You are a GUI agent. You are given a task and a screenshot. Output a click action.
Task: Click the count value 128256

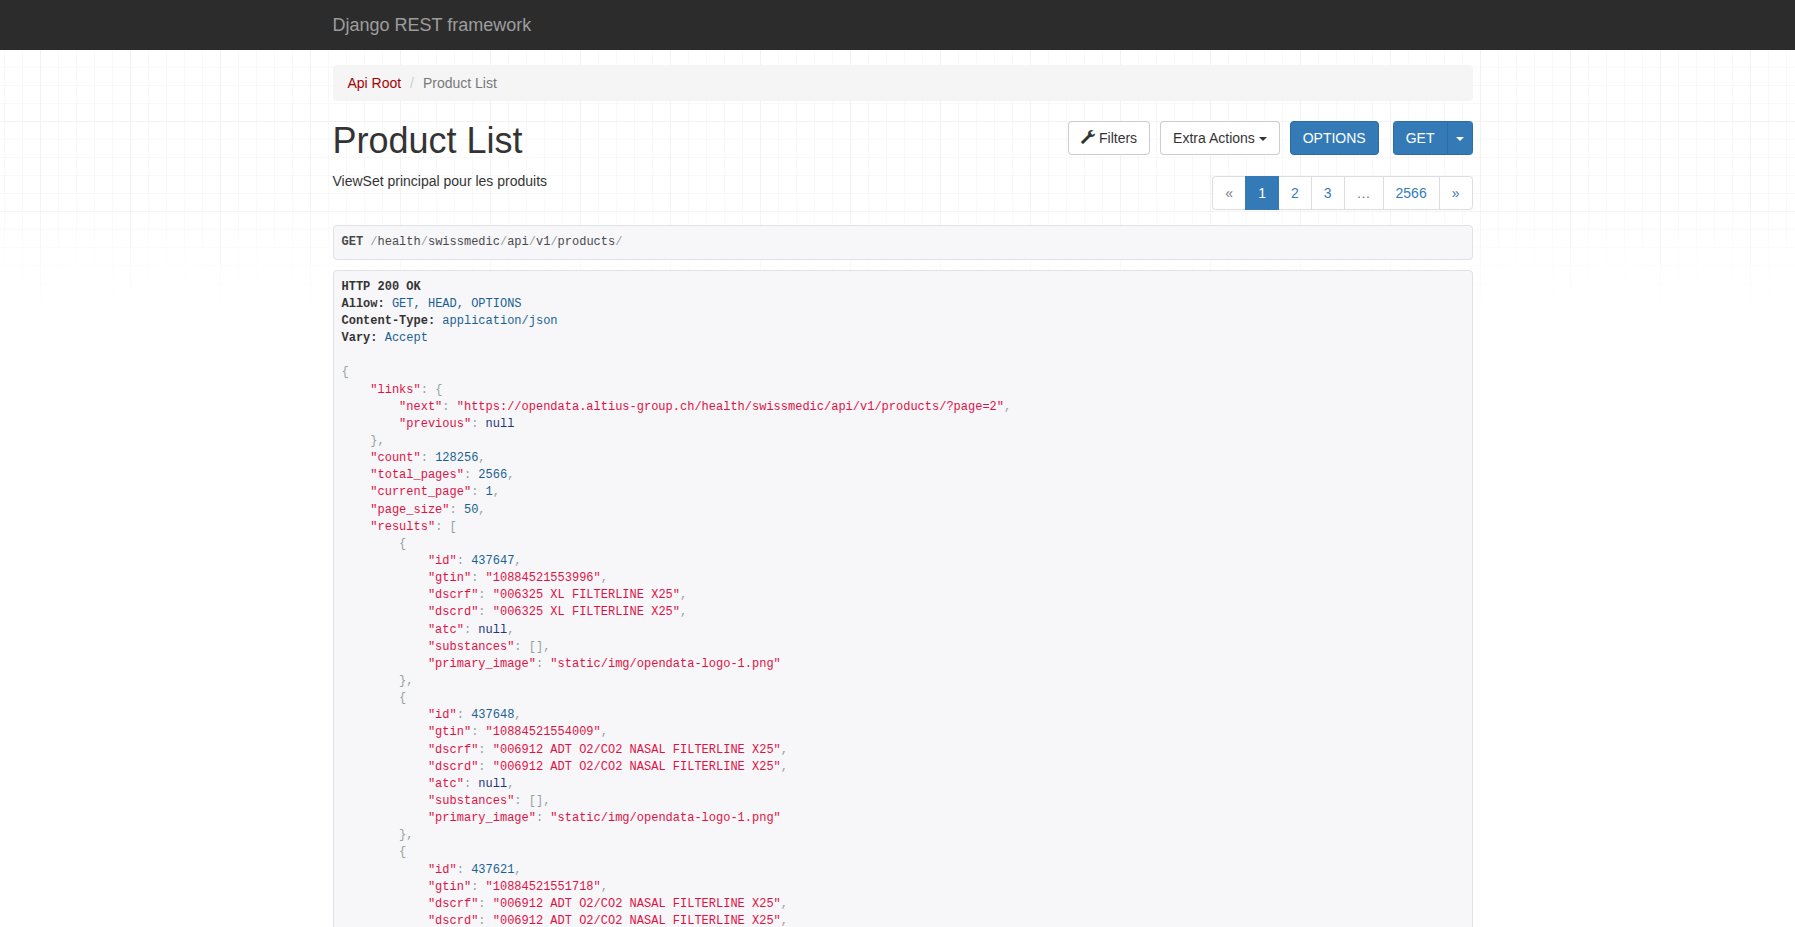click(x=456, y=457)
